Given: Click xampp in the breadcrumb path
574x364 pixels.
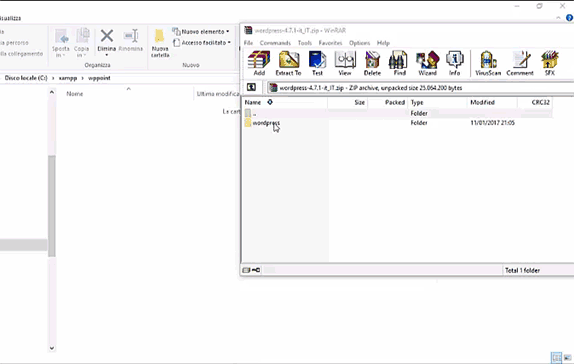Looking at the screenshot, I should [x=68, y=78].
